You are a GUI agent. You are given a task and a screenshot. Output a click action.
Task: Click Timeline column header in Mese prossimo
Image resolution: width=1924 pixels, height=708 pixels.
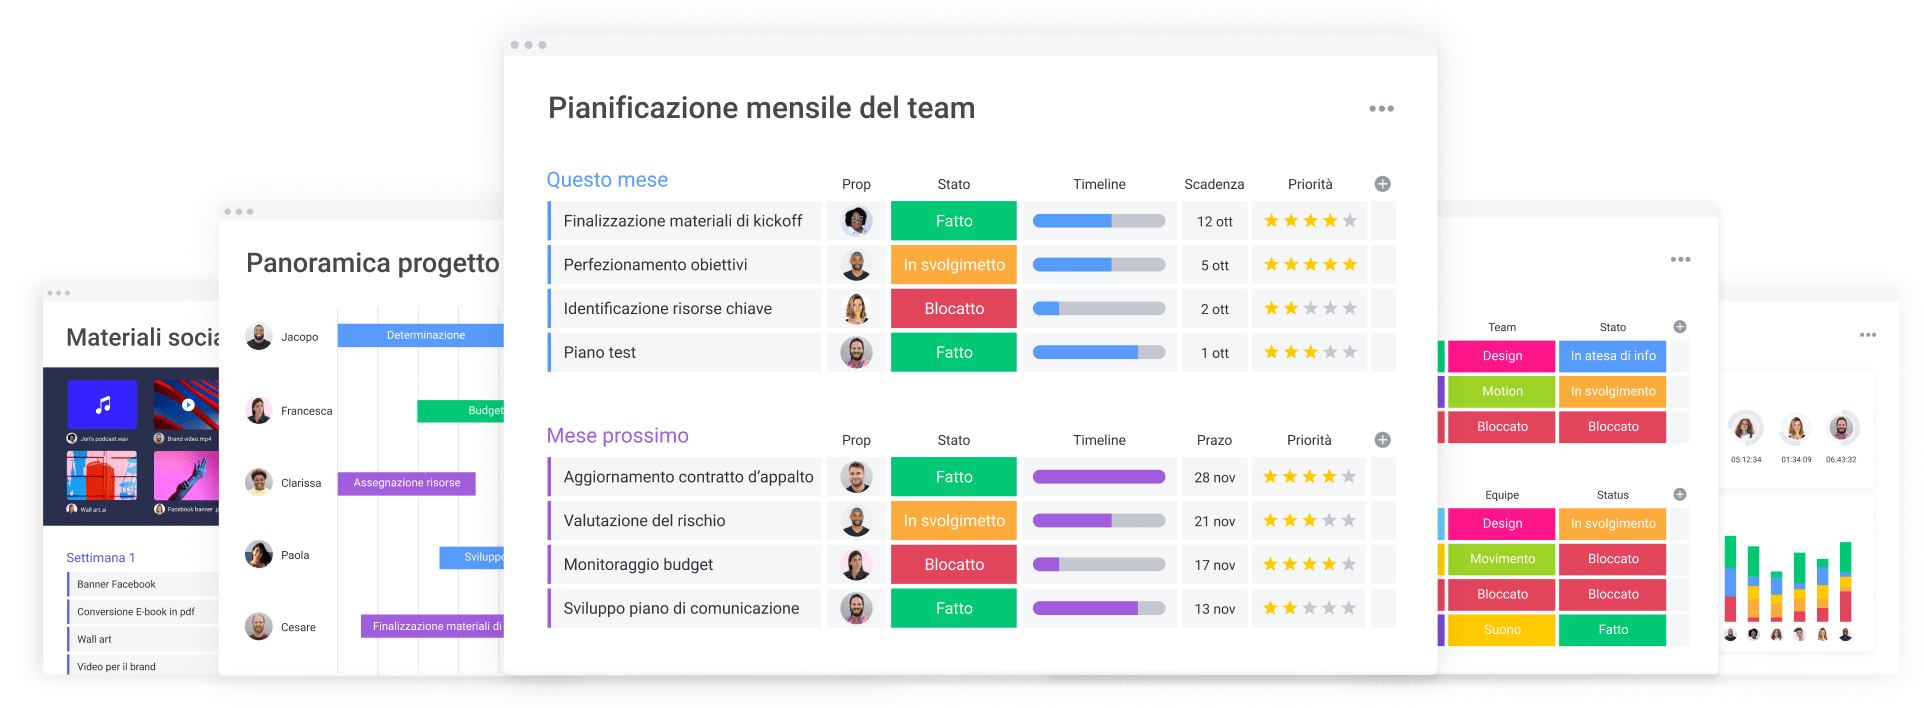coord(1099,440)
